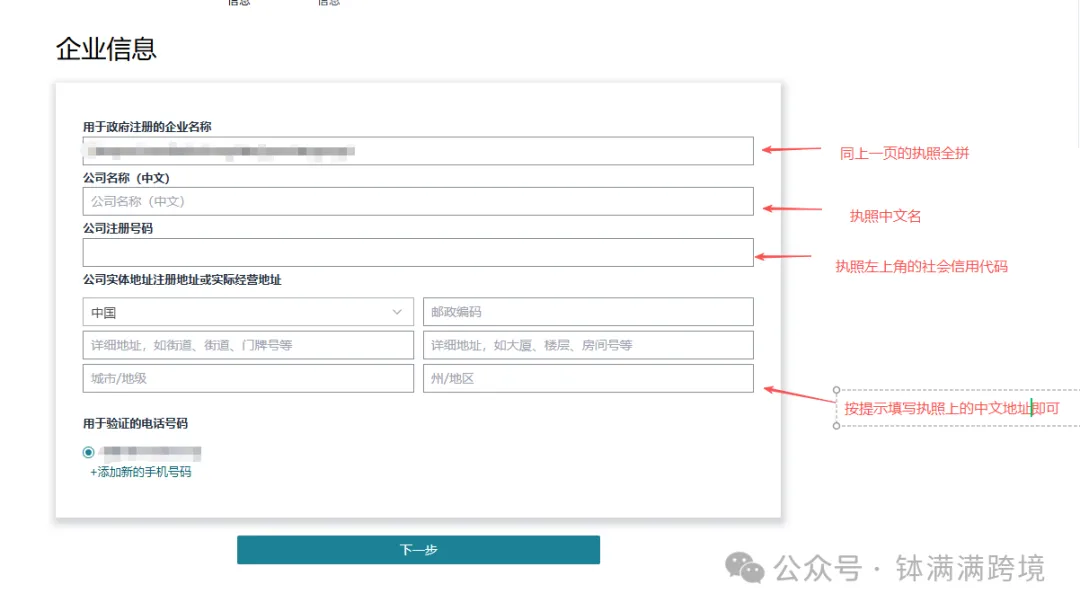
Task: Click the street address field (街道、门牌号)
Action: (248, 345)
